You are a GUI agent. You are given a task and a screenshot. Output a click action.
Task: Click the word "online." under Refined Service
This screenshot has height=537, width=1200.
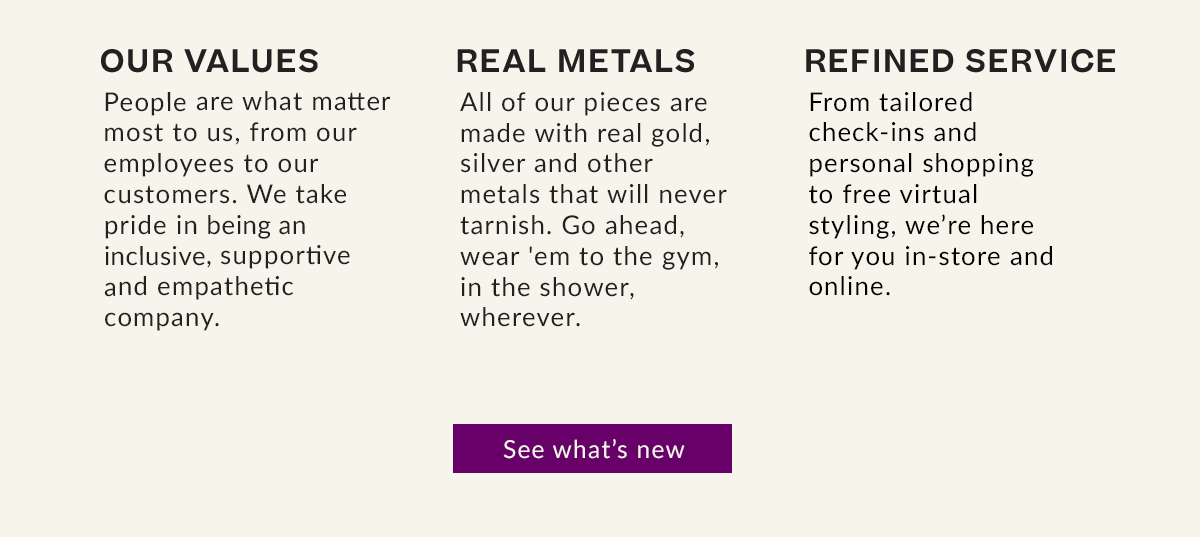pyautogui.click(x=849, y=287)
